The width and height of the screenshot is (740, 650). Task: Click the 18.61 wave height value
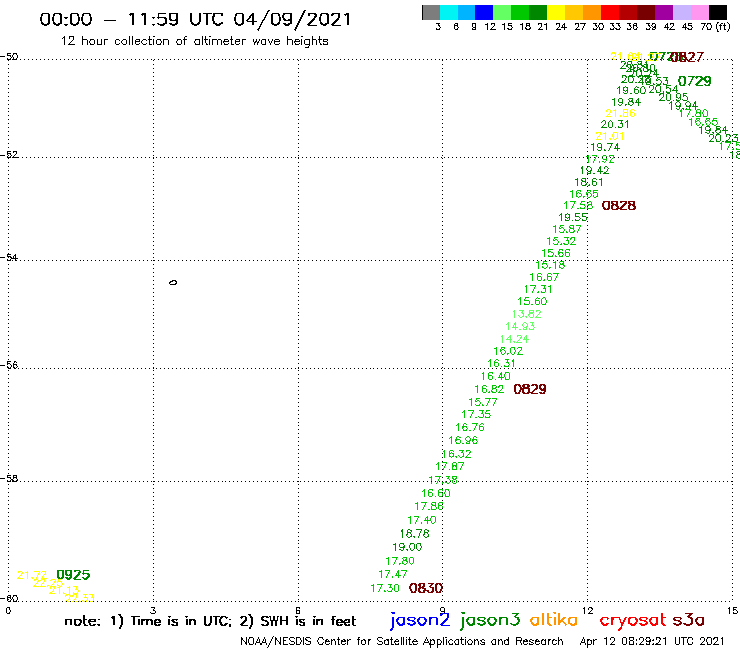click(x=589, y=182)
